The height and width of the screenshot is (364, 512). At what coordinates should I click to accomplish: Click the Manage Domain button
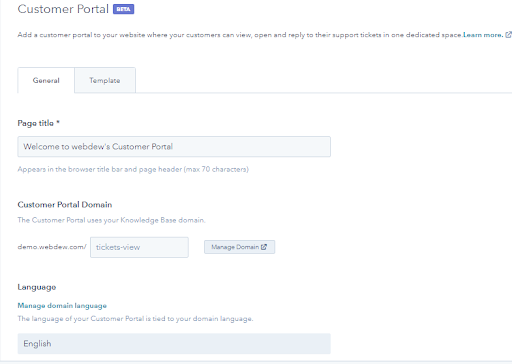click(x=239, y=247)
